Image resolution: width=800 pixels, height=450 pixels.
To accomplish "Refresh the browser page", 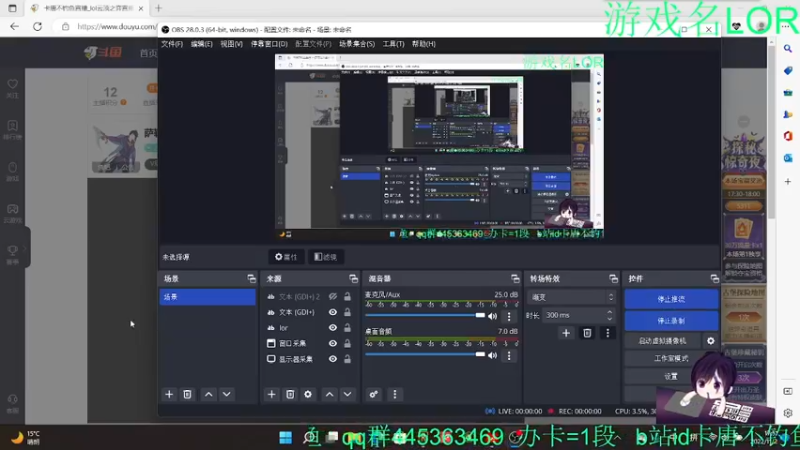I will [x=37, y=27].
